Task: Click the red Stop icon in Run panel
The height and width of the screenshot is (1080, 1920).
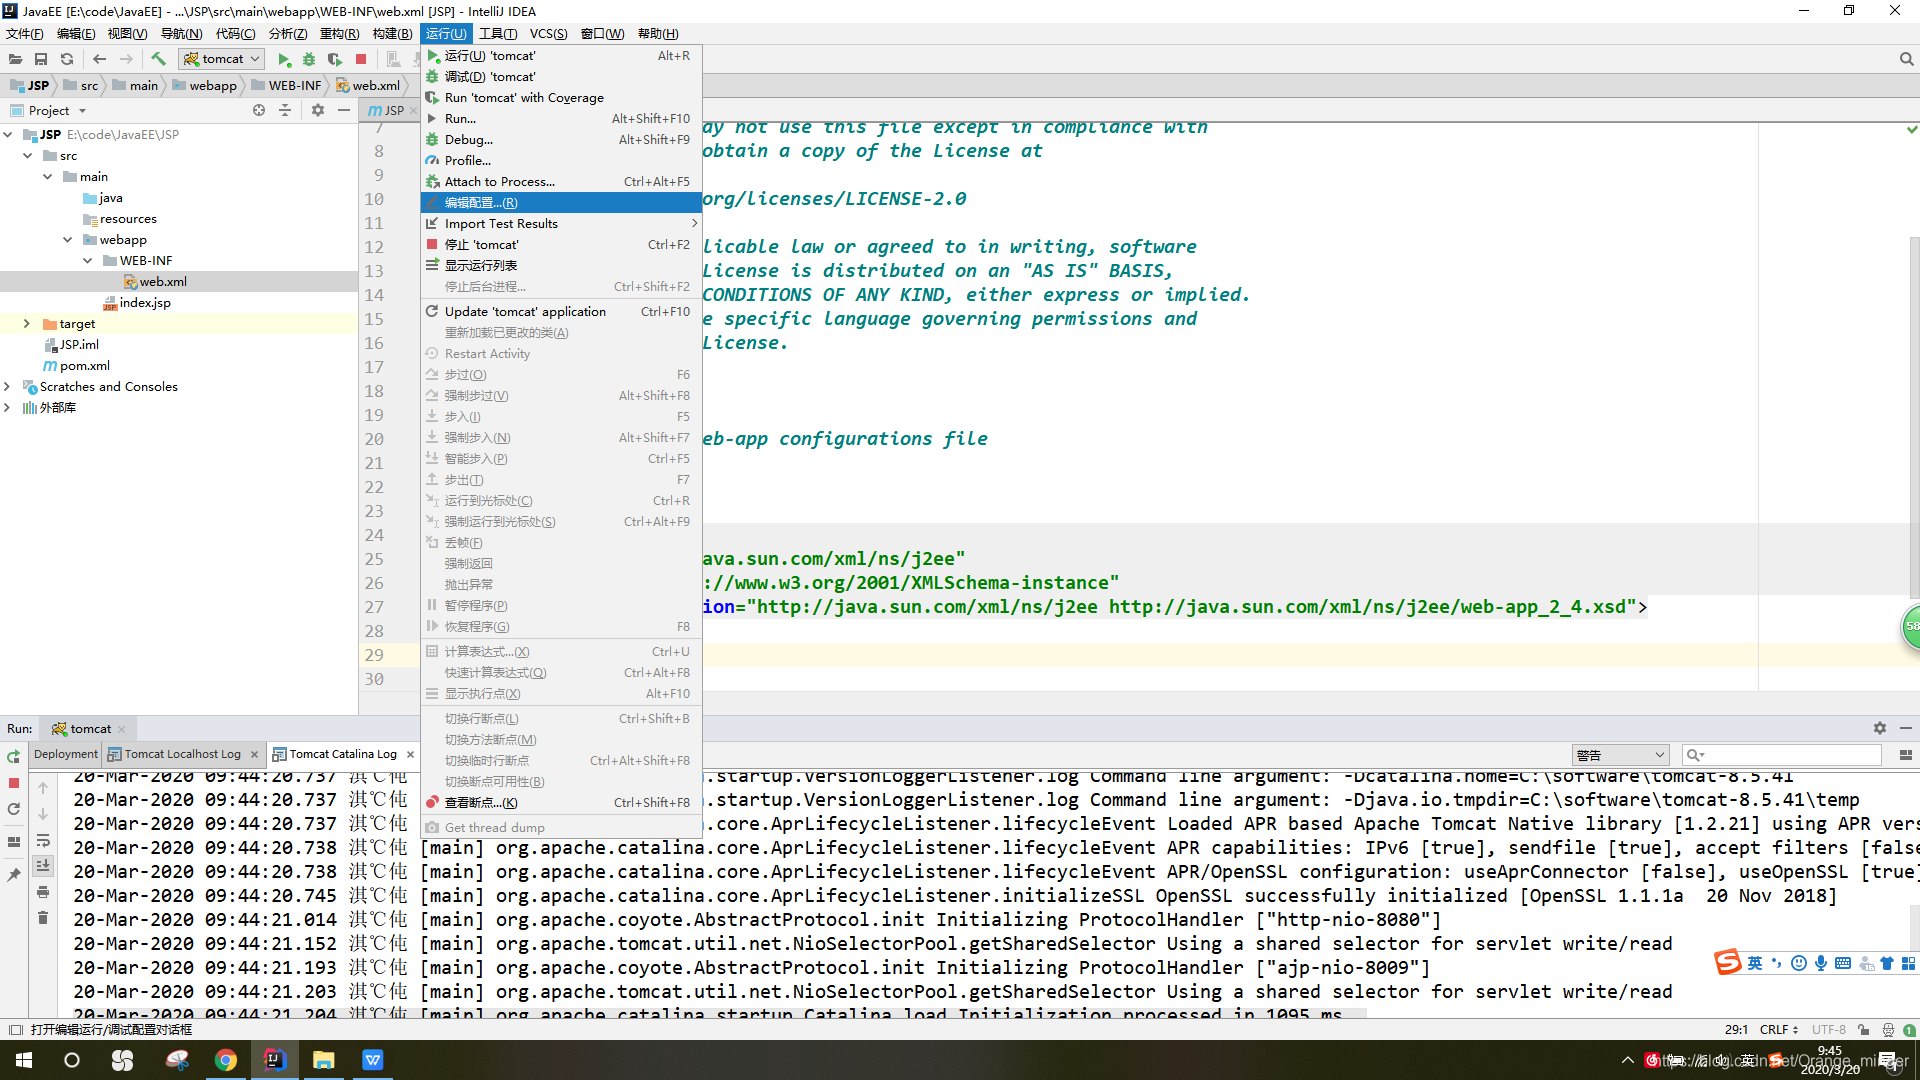Action: pos(14,783)
